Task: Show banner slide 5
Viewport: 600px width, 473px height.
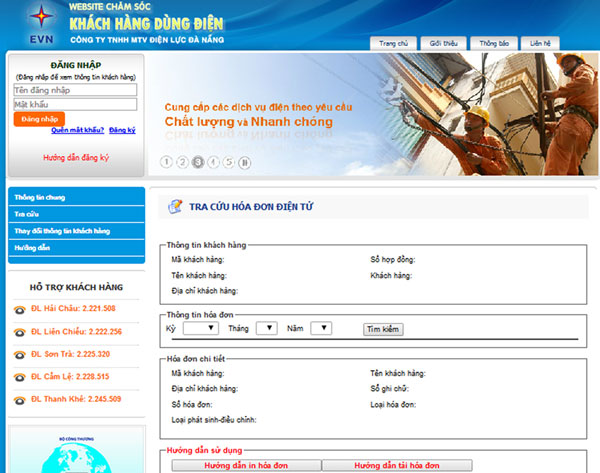Action: [229, 162]
